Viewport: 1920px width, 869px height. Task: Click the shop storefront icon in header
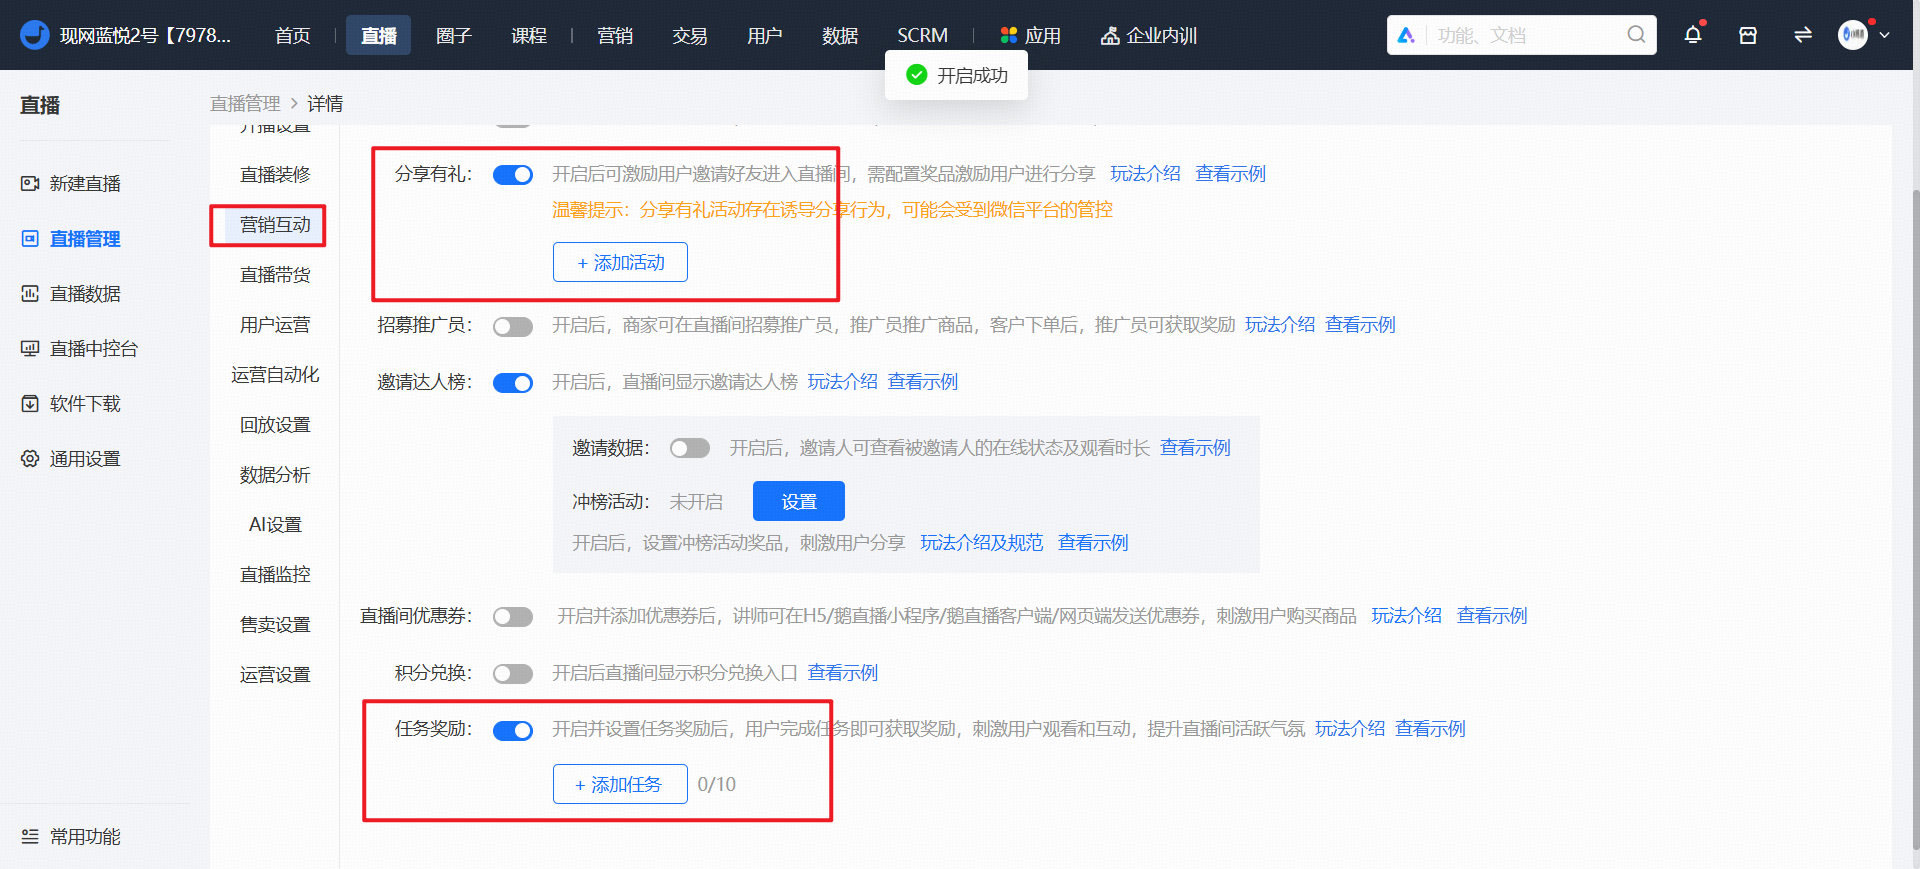click(1747, 35)
